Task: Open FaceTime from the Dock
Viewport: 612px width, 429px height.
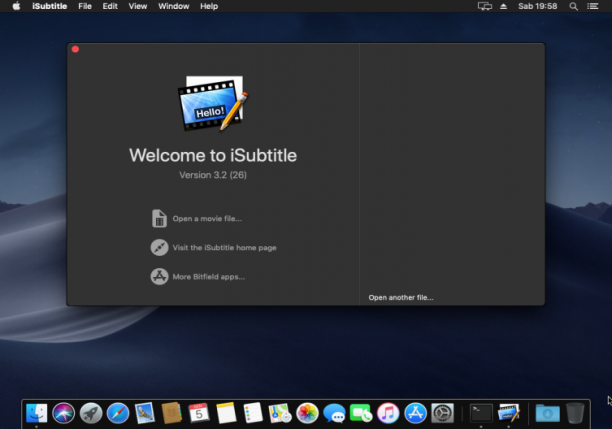Action: pyautogui.click(x=361, y=413)
